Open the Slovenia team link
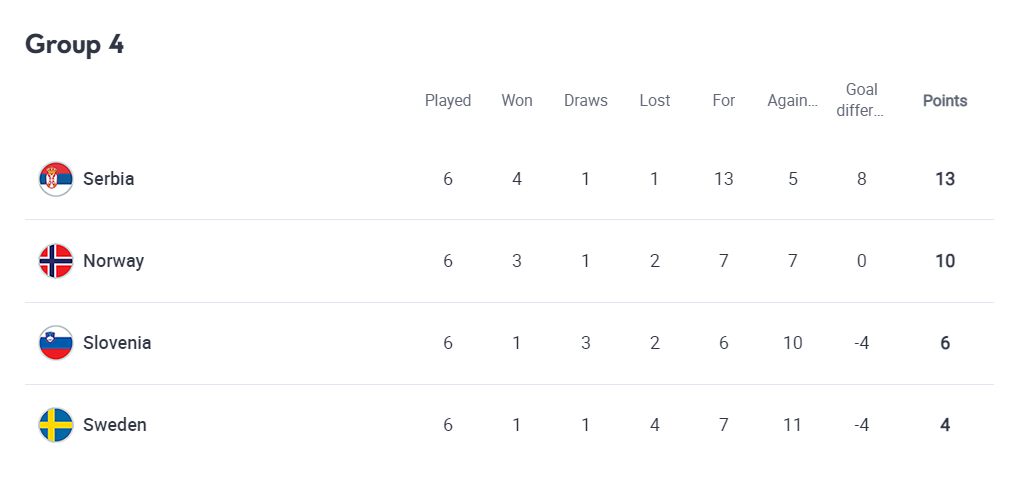 click(x=117, y=343)
